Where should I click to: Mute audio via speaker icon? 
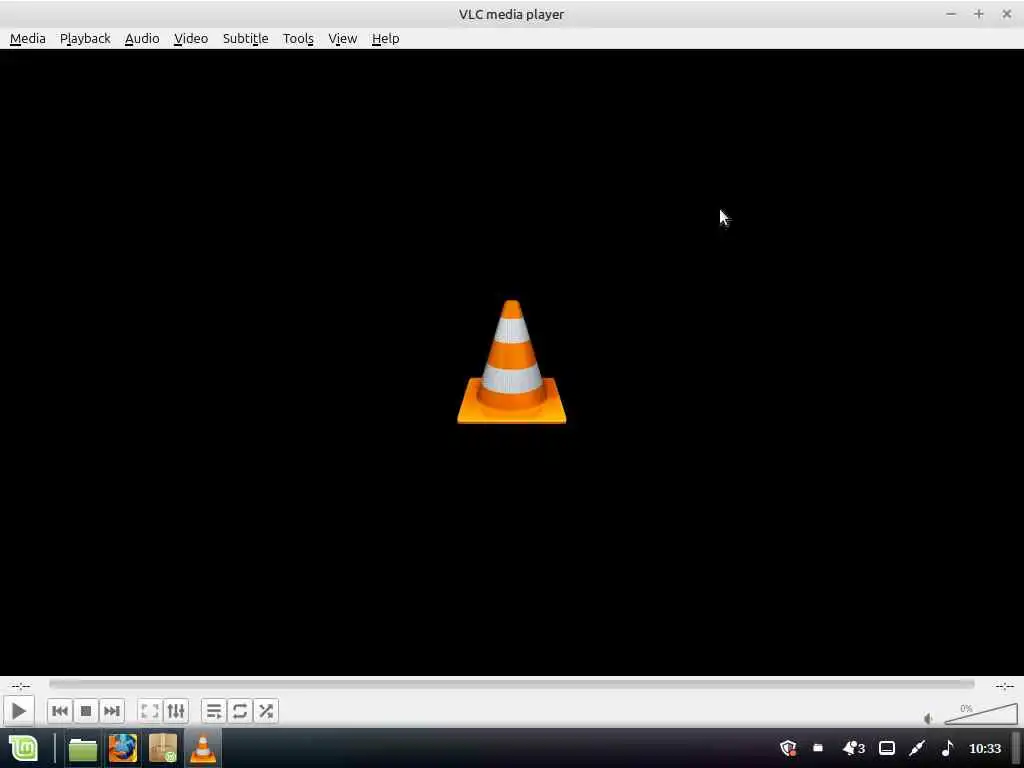(929, 719)
